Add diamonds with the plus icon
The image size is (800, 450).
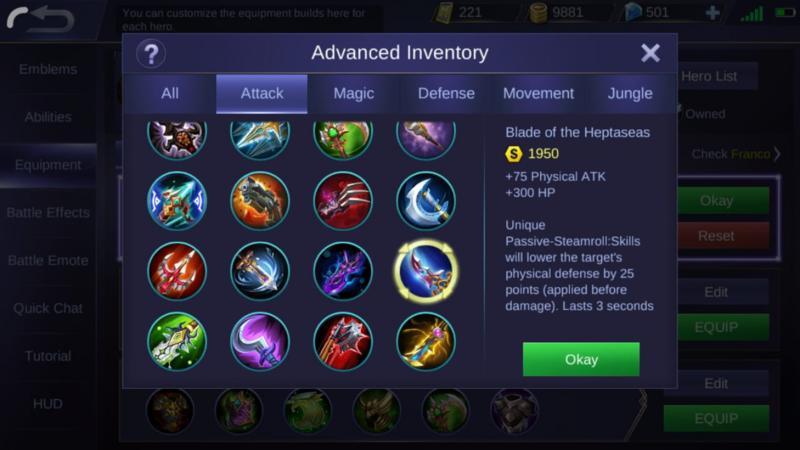point(712,13)
